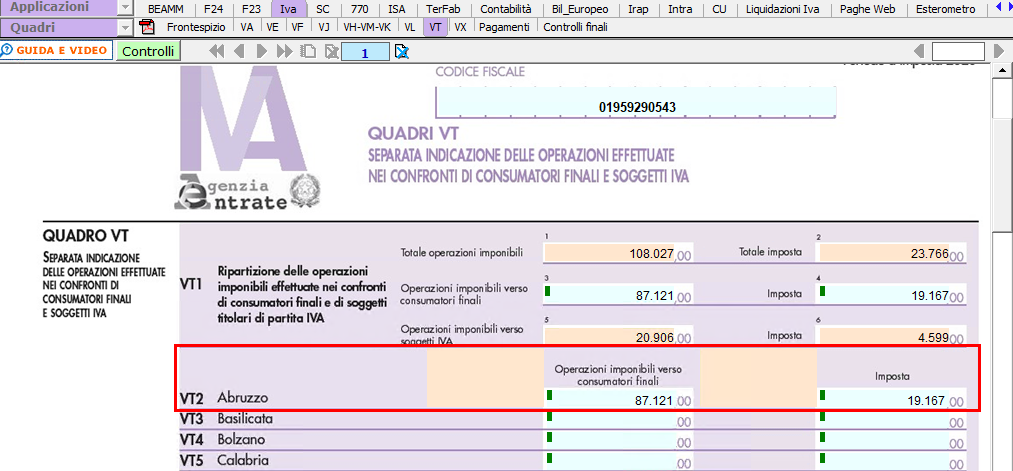The image size is (1013, 471).
Task: Open the Quadri dropdown arrow
Action: (126, 28)
